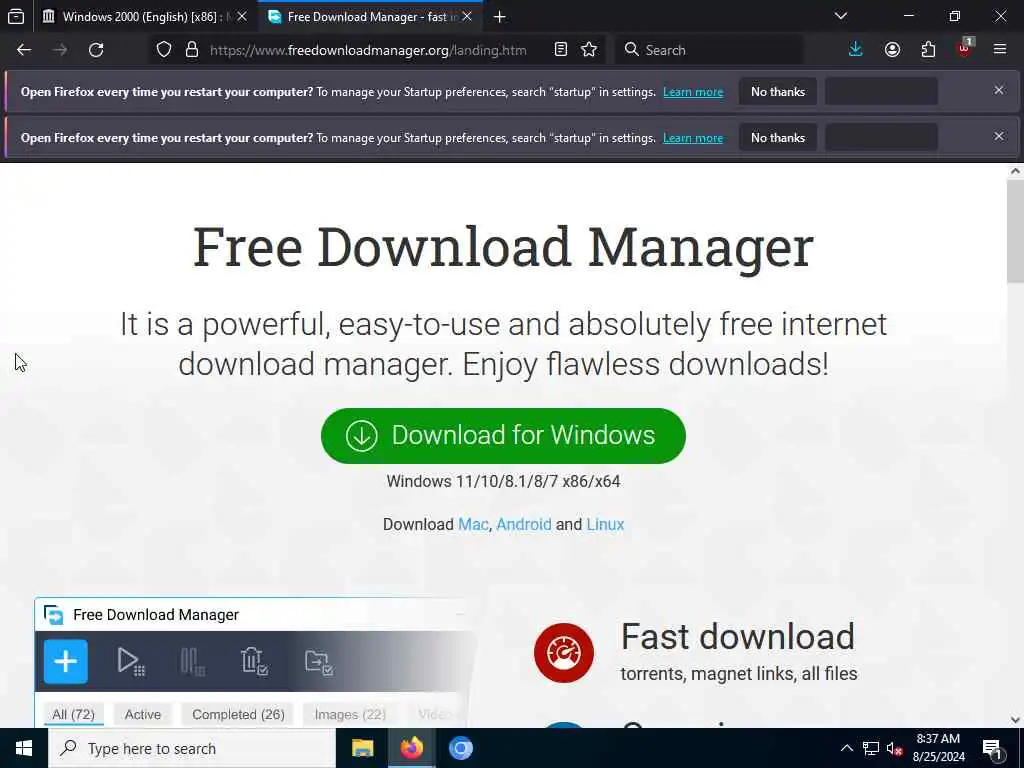This screenshot has height=768, width=1024.
Task: Show hidden system tray icons
Action: (846, 748)
